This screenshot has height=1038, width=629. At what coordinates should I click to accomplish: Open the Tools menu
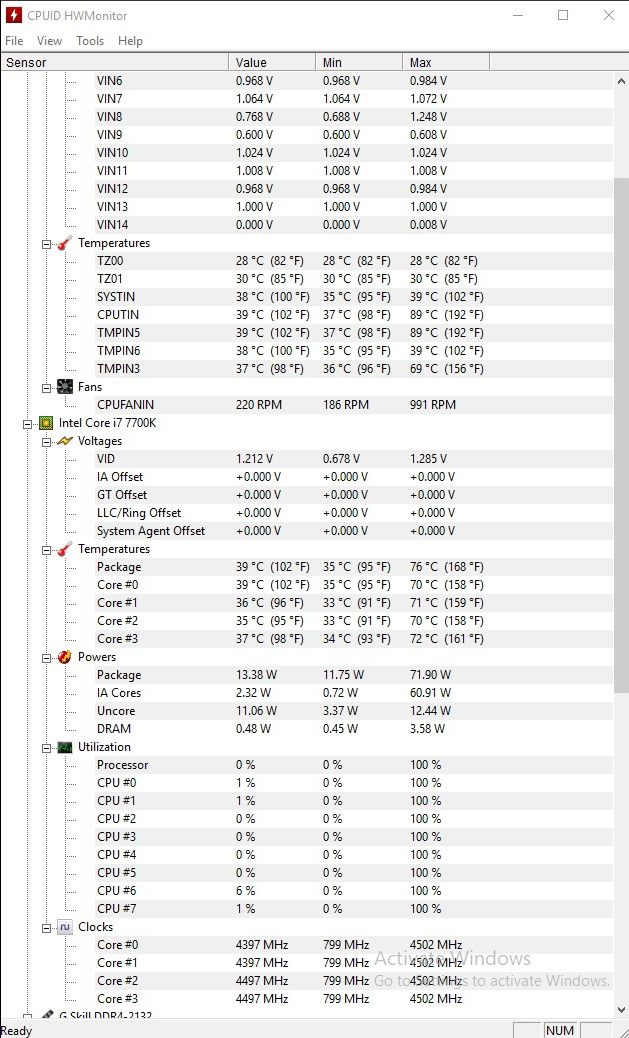pos(90,41)
